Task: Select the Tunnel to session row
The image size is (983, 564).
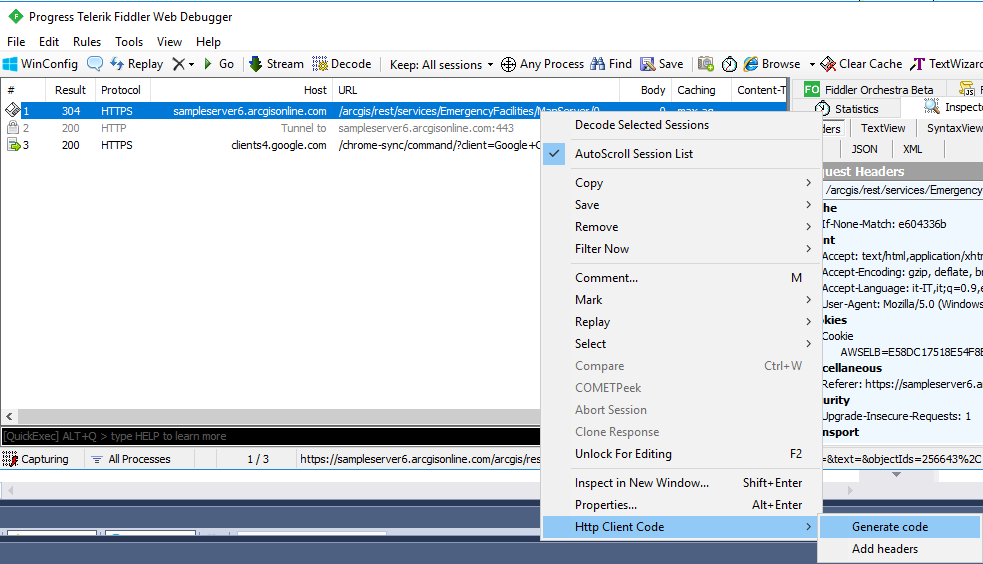Action: [x=271, y=128]
